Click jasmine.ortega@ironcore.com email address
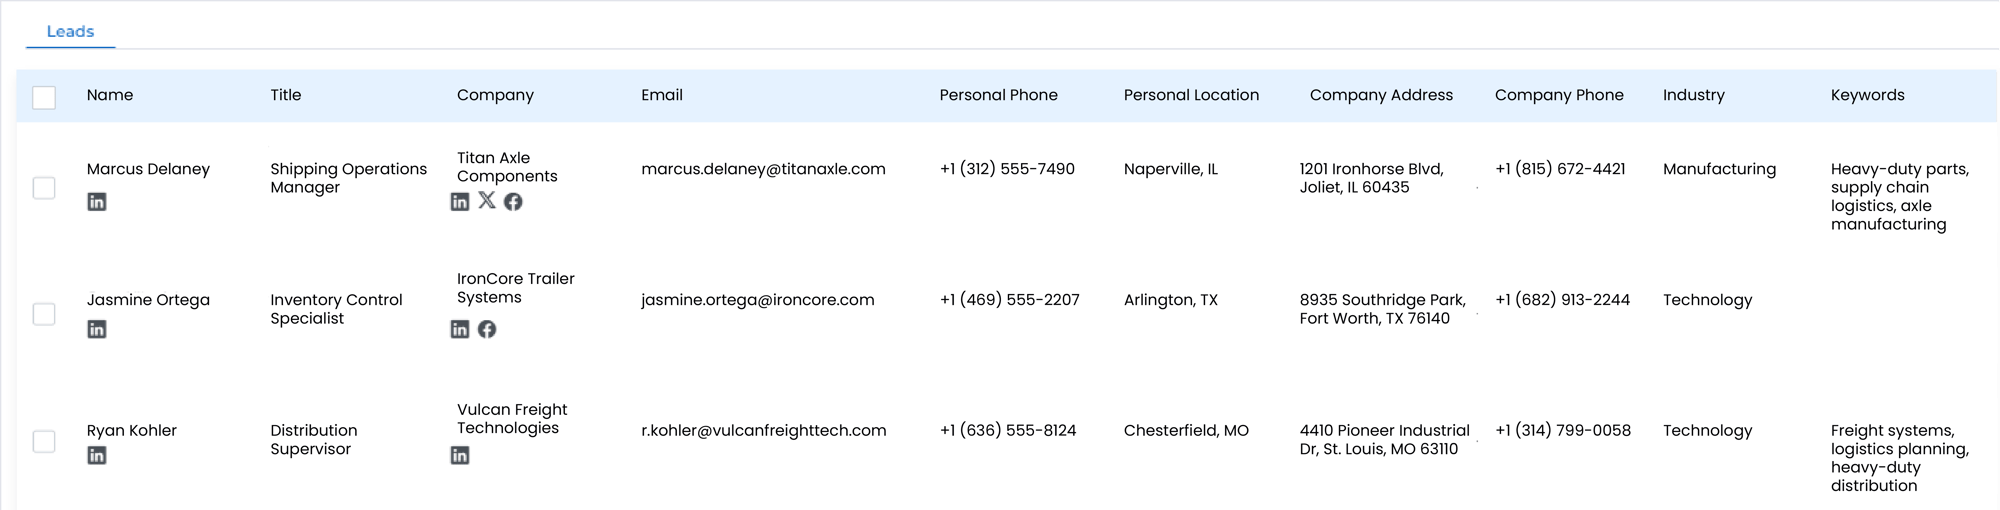 (x=757, y=300)
